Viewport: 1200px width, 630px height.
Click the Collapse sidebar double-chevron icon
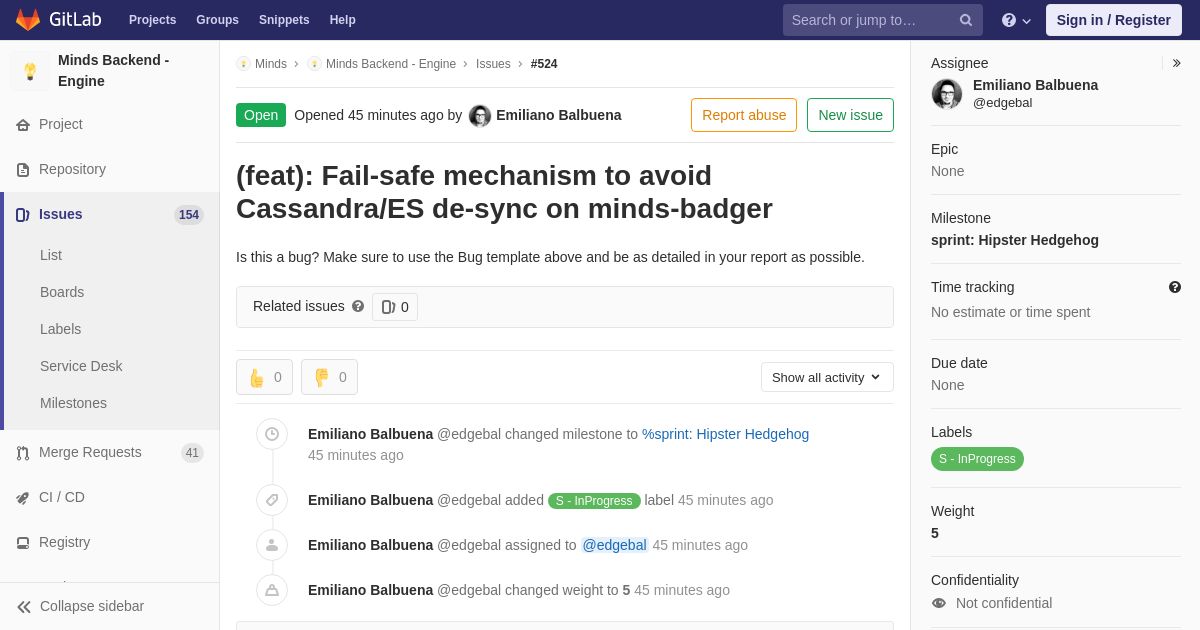click(24, 607)
